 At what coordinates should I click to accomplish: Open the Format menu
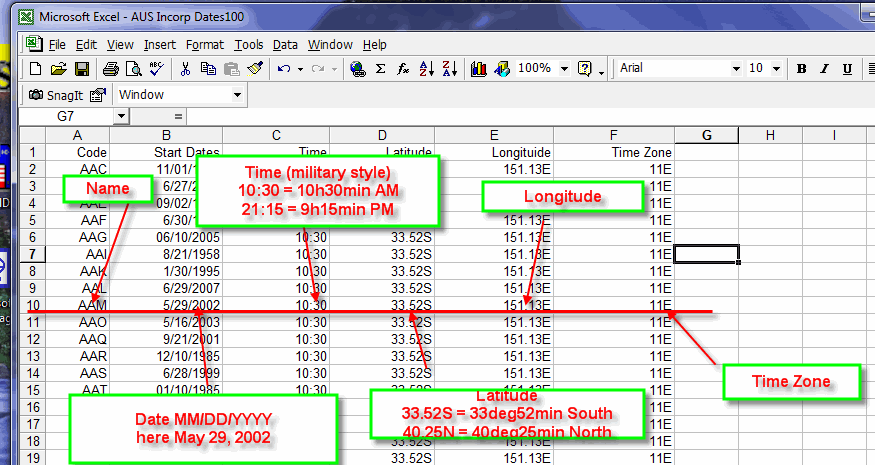point(204,45)
